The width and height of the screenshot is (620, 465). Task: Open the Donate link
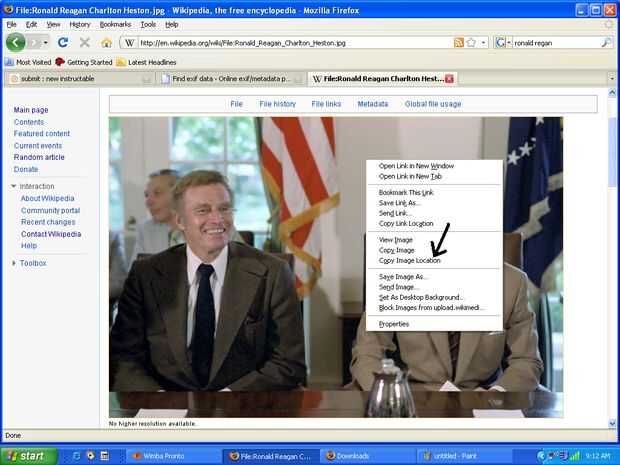[26, 169]
